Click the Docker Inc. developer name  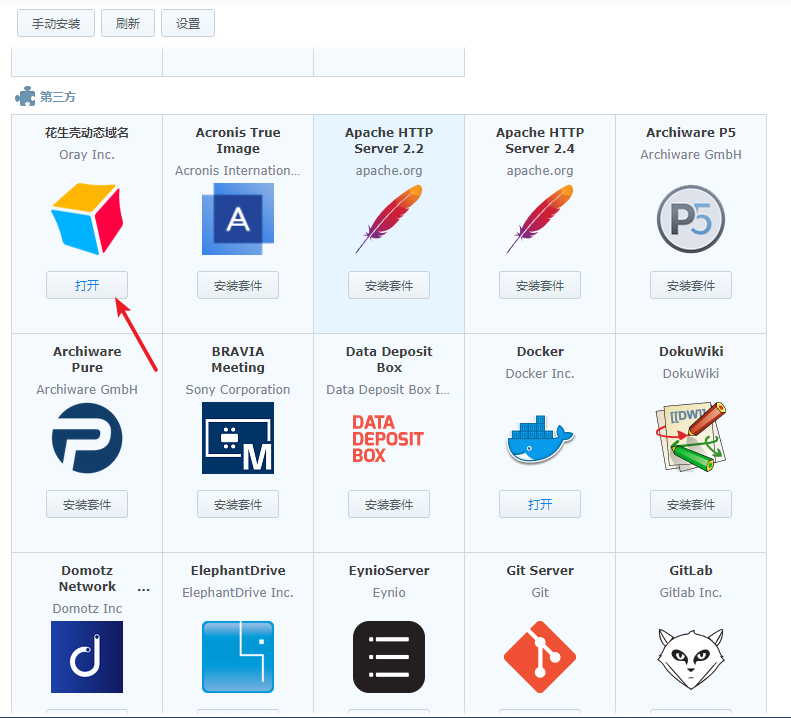(x=540, y=373)
